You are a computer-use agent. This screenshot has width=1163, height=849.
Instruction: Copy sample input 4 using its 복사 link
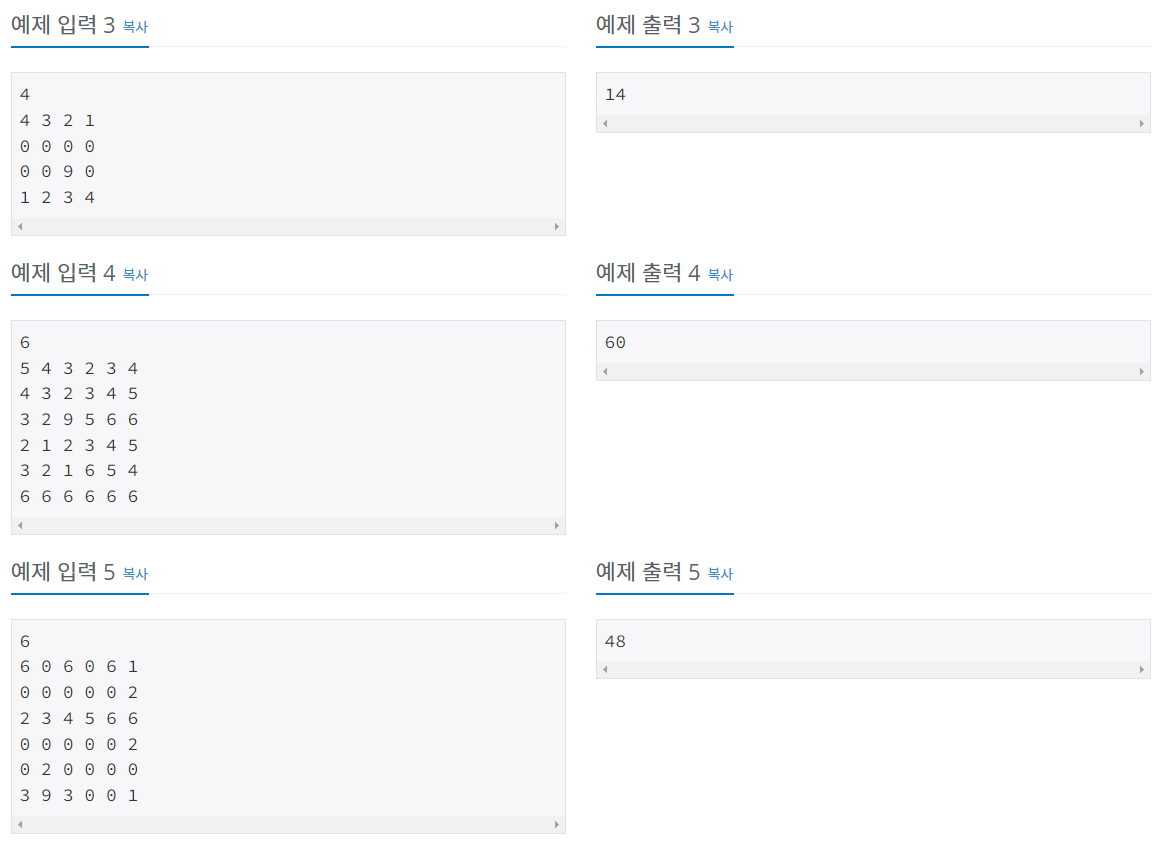pyautogui.click(x=134, y=275)
